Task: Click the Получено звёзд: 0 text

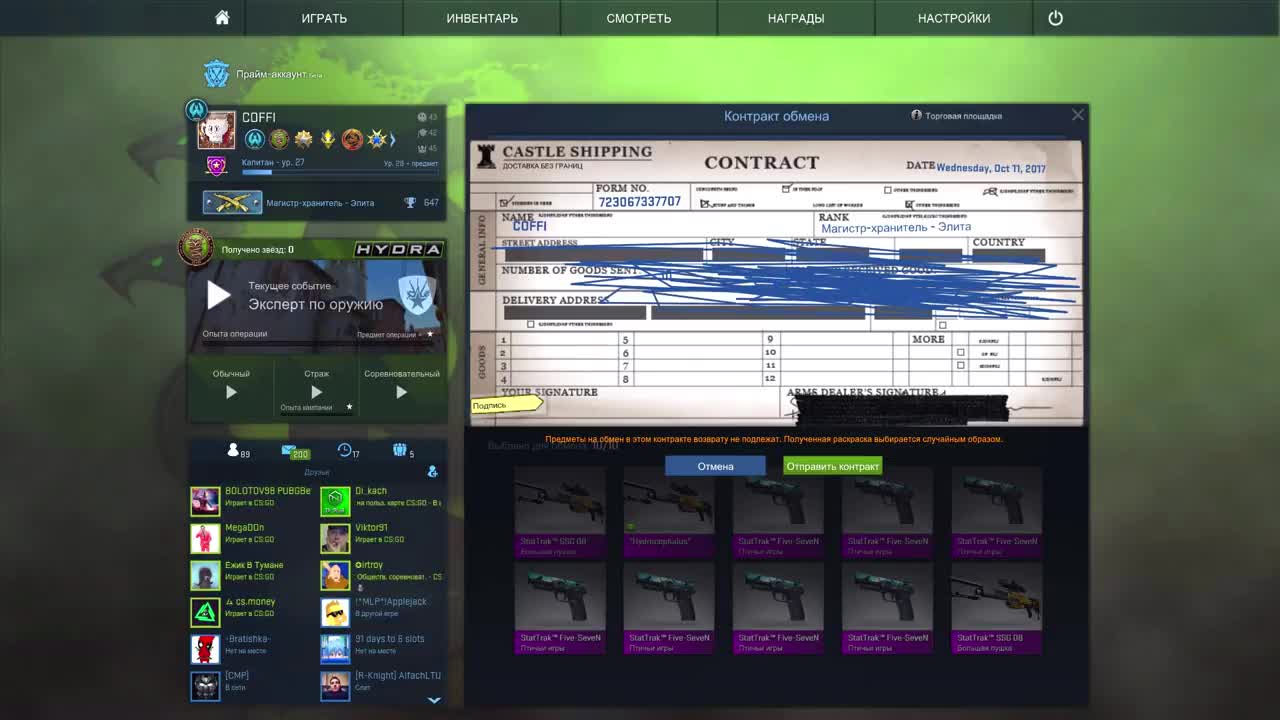Action: [x=257, y=250]
